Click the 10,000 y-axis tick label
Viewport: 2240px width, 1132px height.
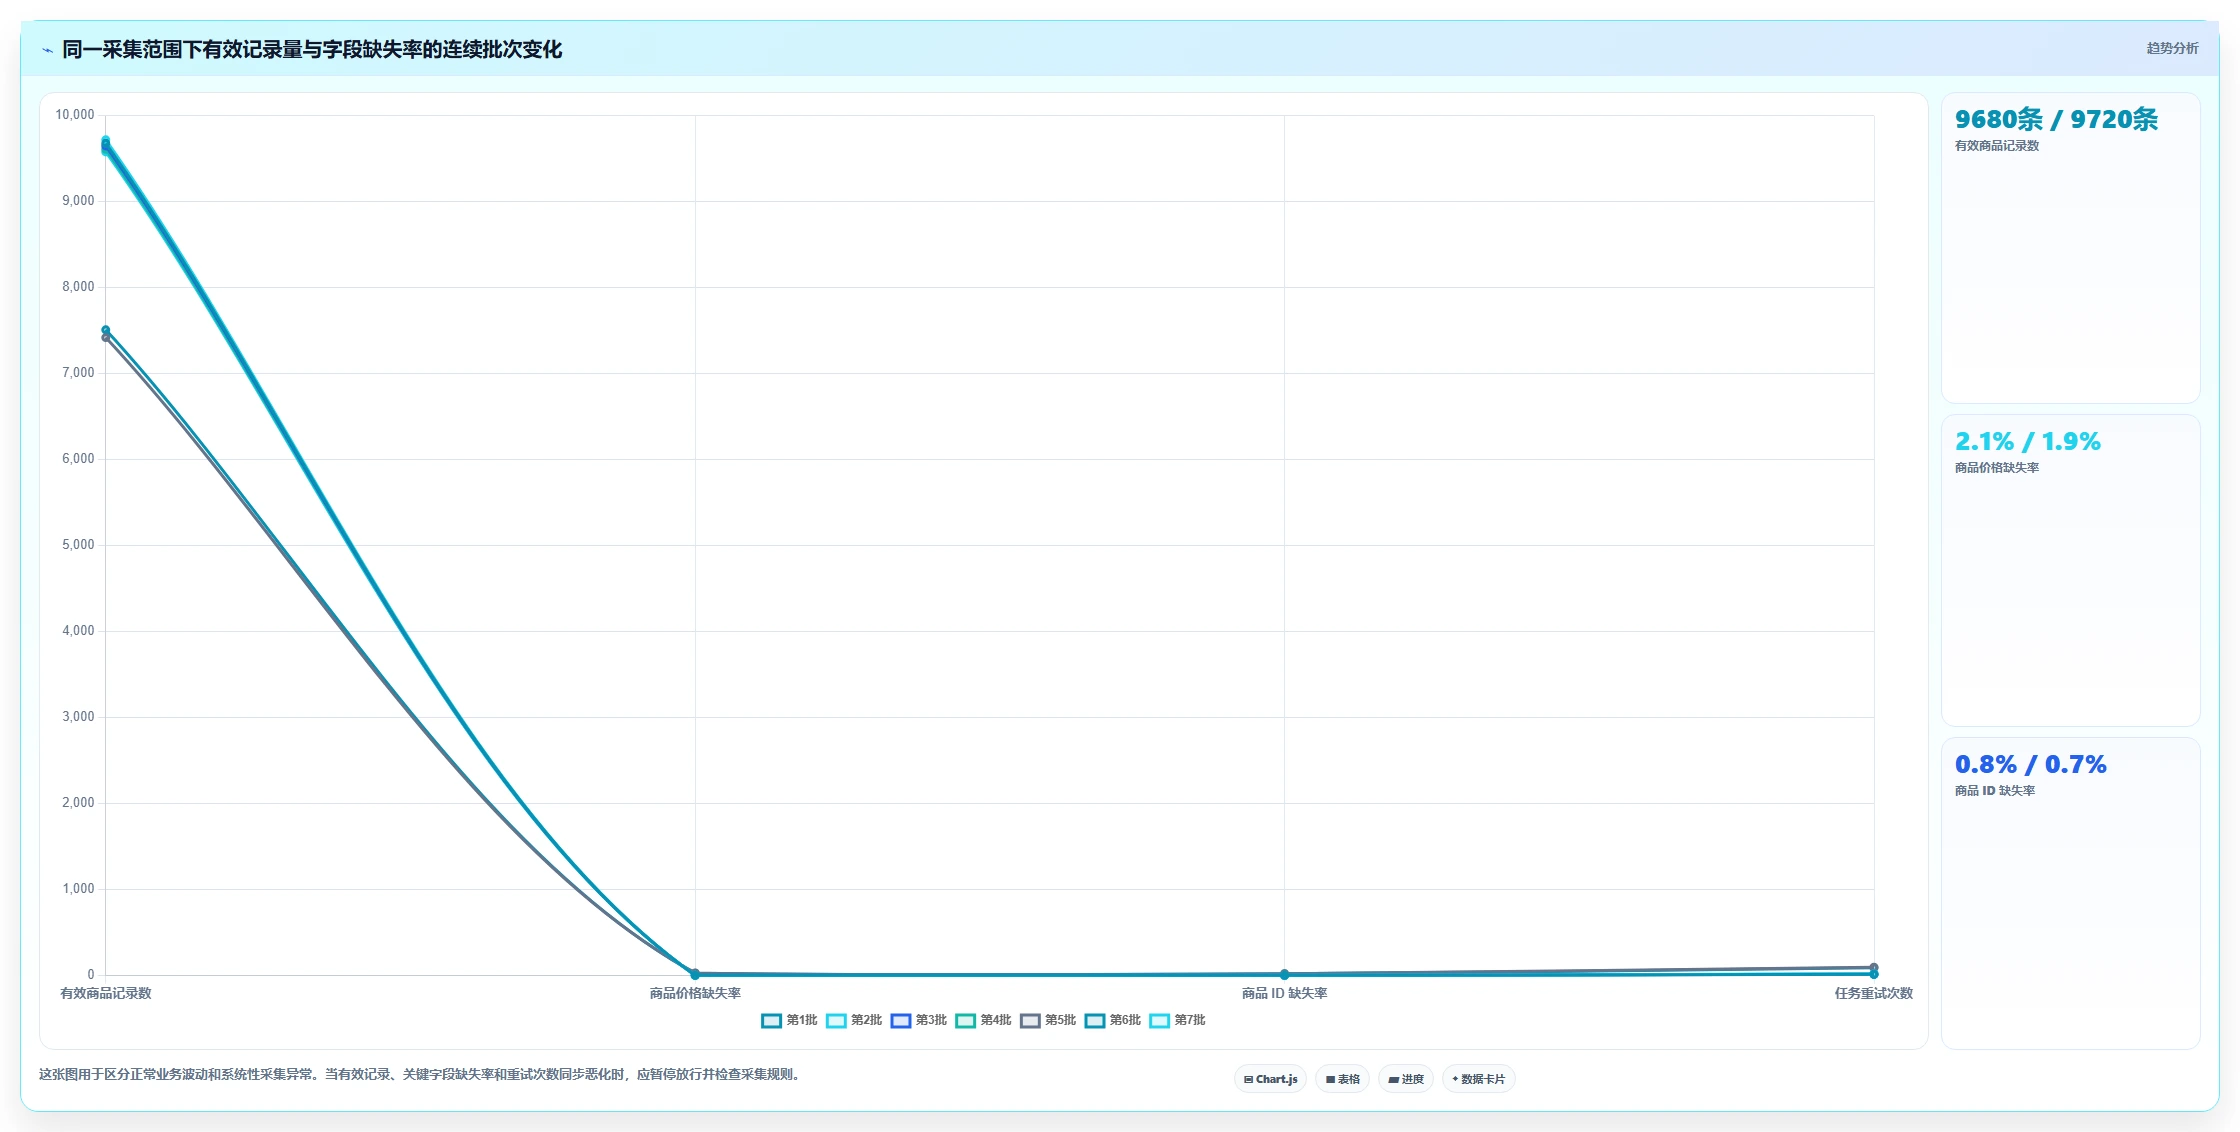(x=75, y=115)
